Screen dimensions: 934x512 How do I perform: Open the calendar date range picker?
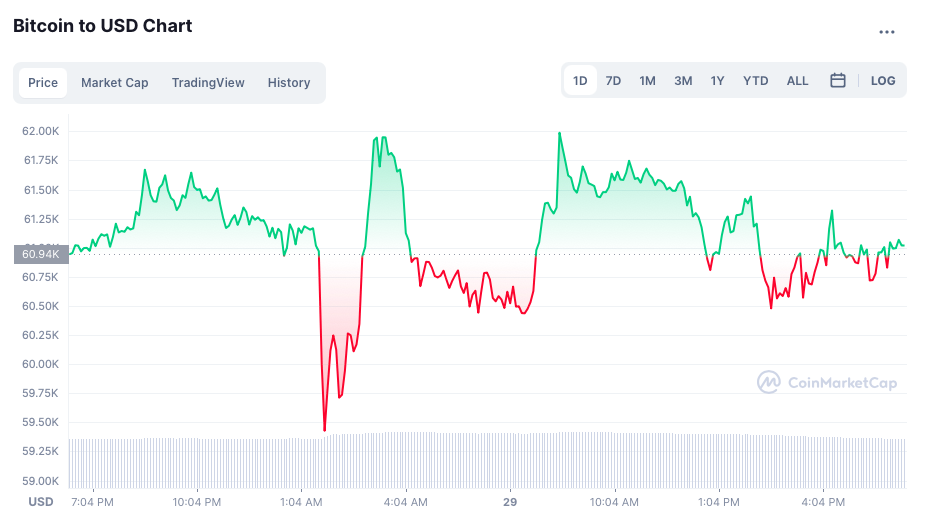tap(838, 81)
